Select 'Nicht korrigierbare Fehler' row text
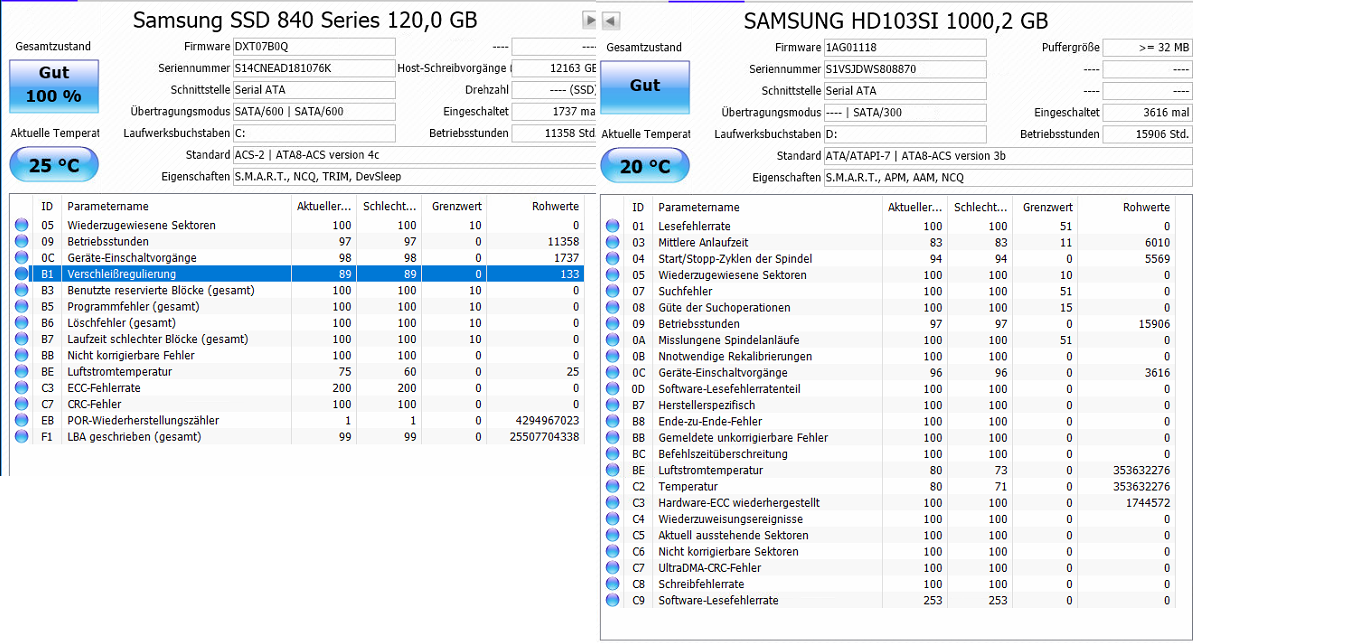Screen dimensions: 1359x644 (x=131, y=355)
